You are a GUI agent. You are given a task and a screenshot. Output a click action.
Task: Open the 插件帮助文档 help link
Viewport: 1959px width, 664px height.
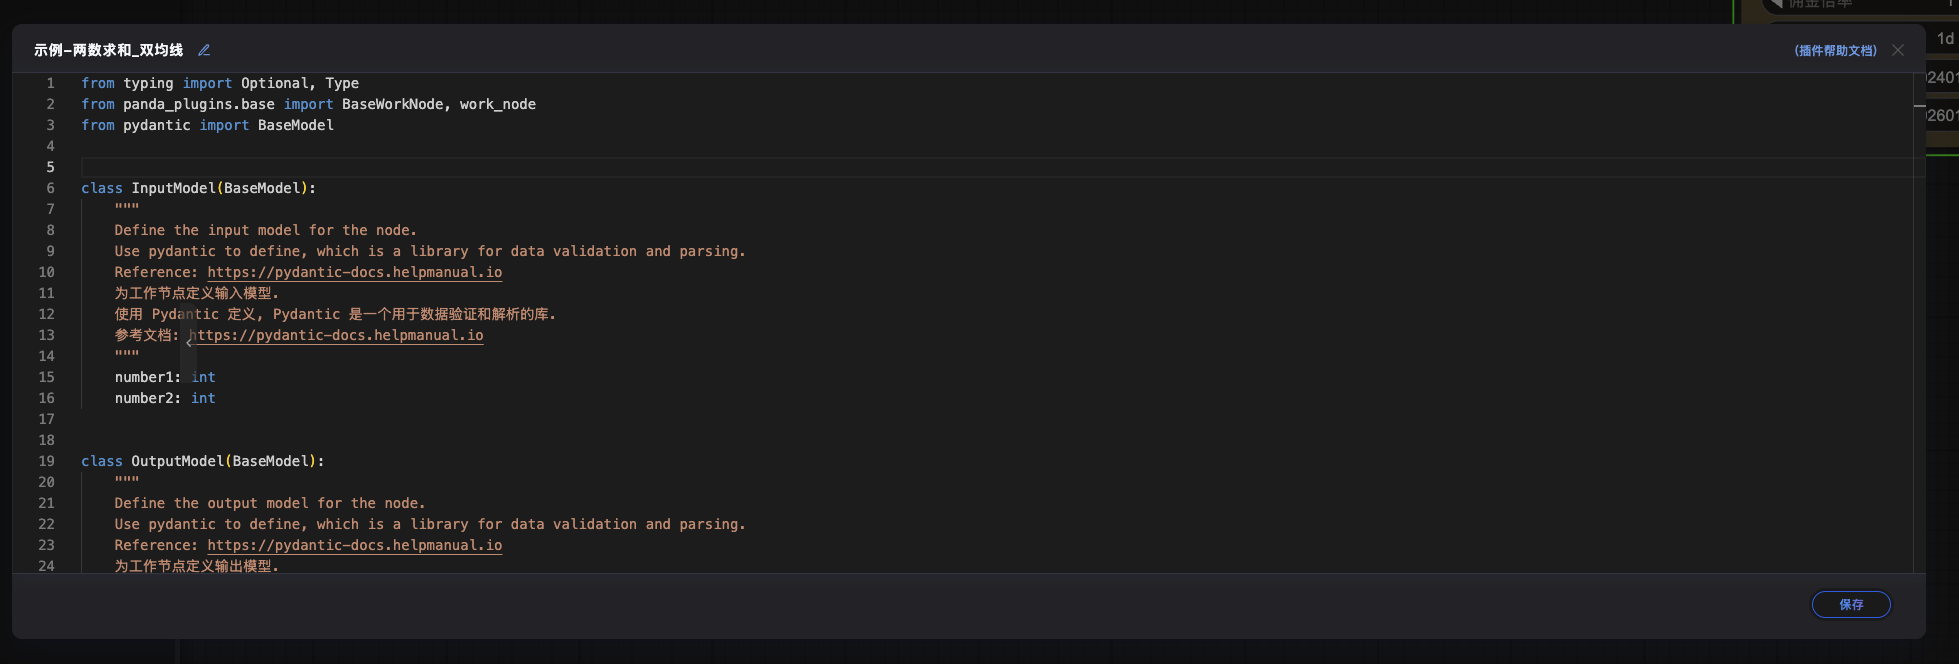pos(1836,50)
